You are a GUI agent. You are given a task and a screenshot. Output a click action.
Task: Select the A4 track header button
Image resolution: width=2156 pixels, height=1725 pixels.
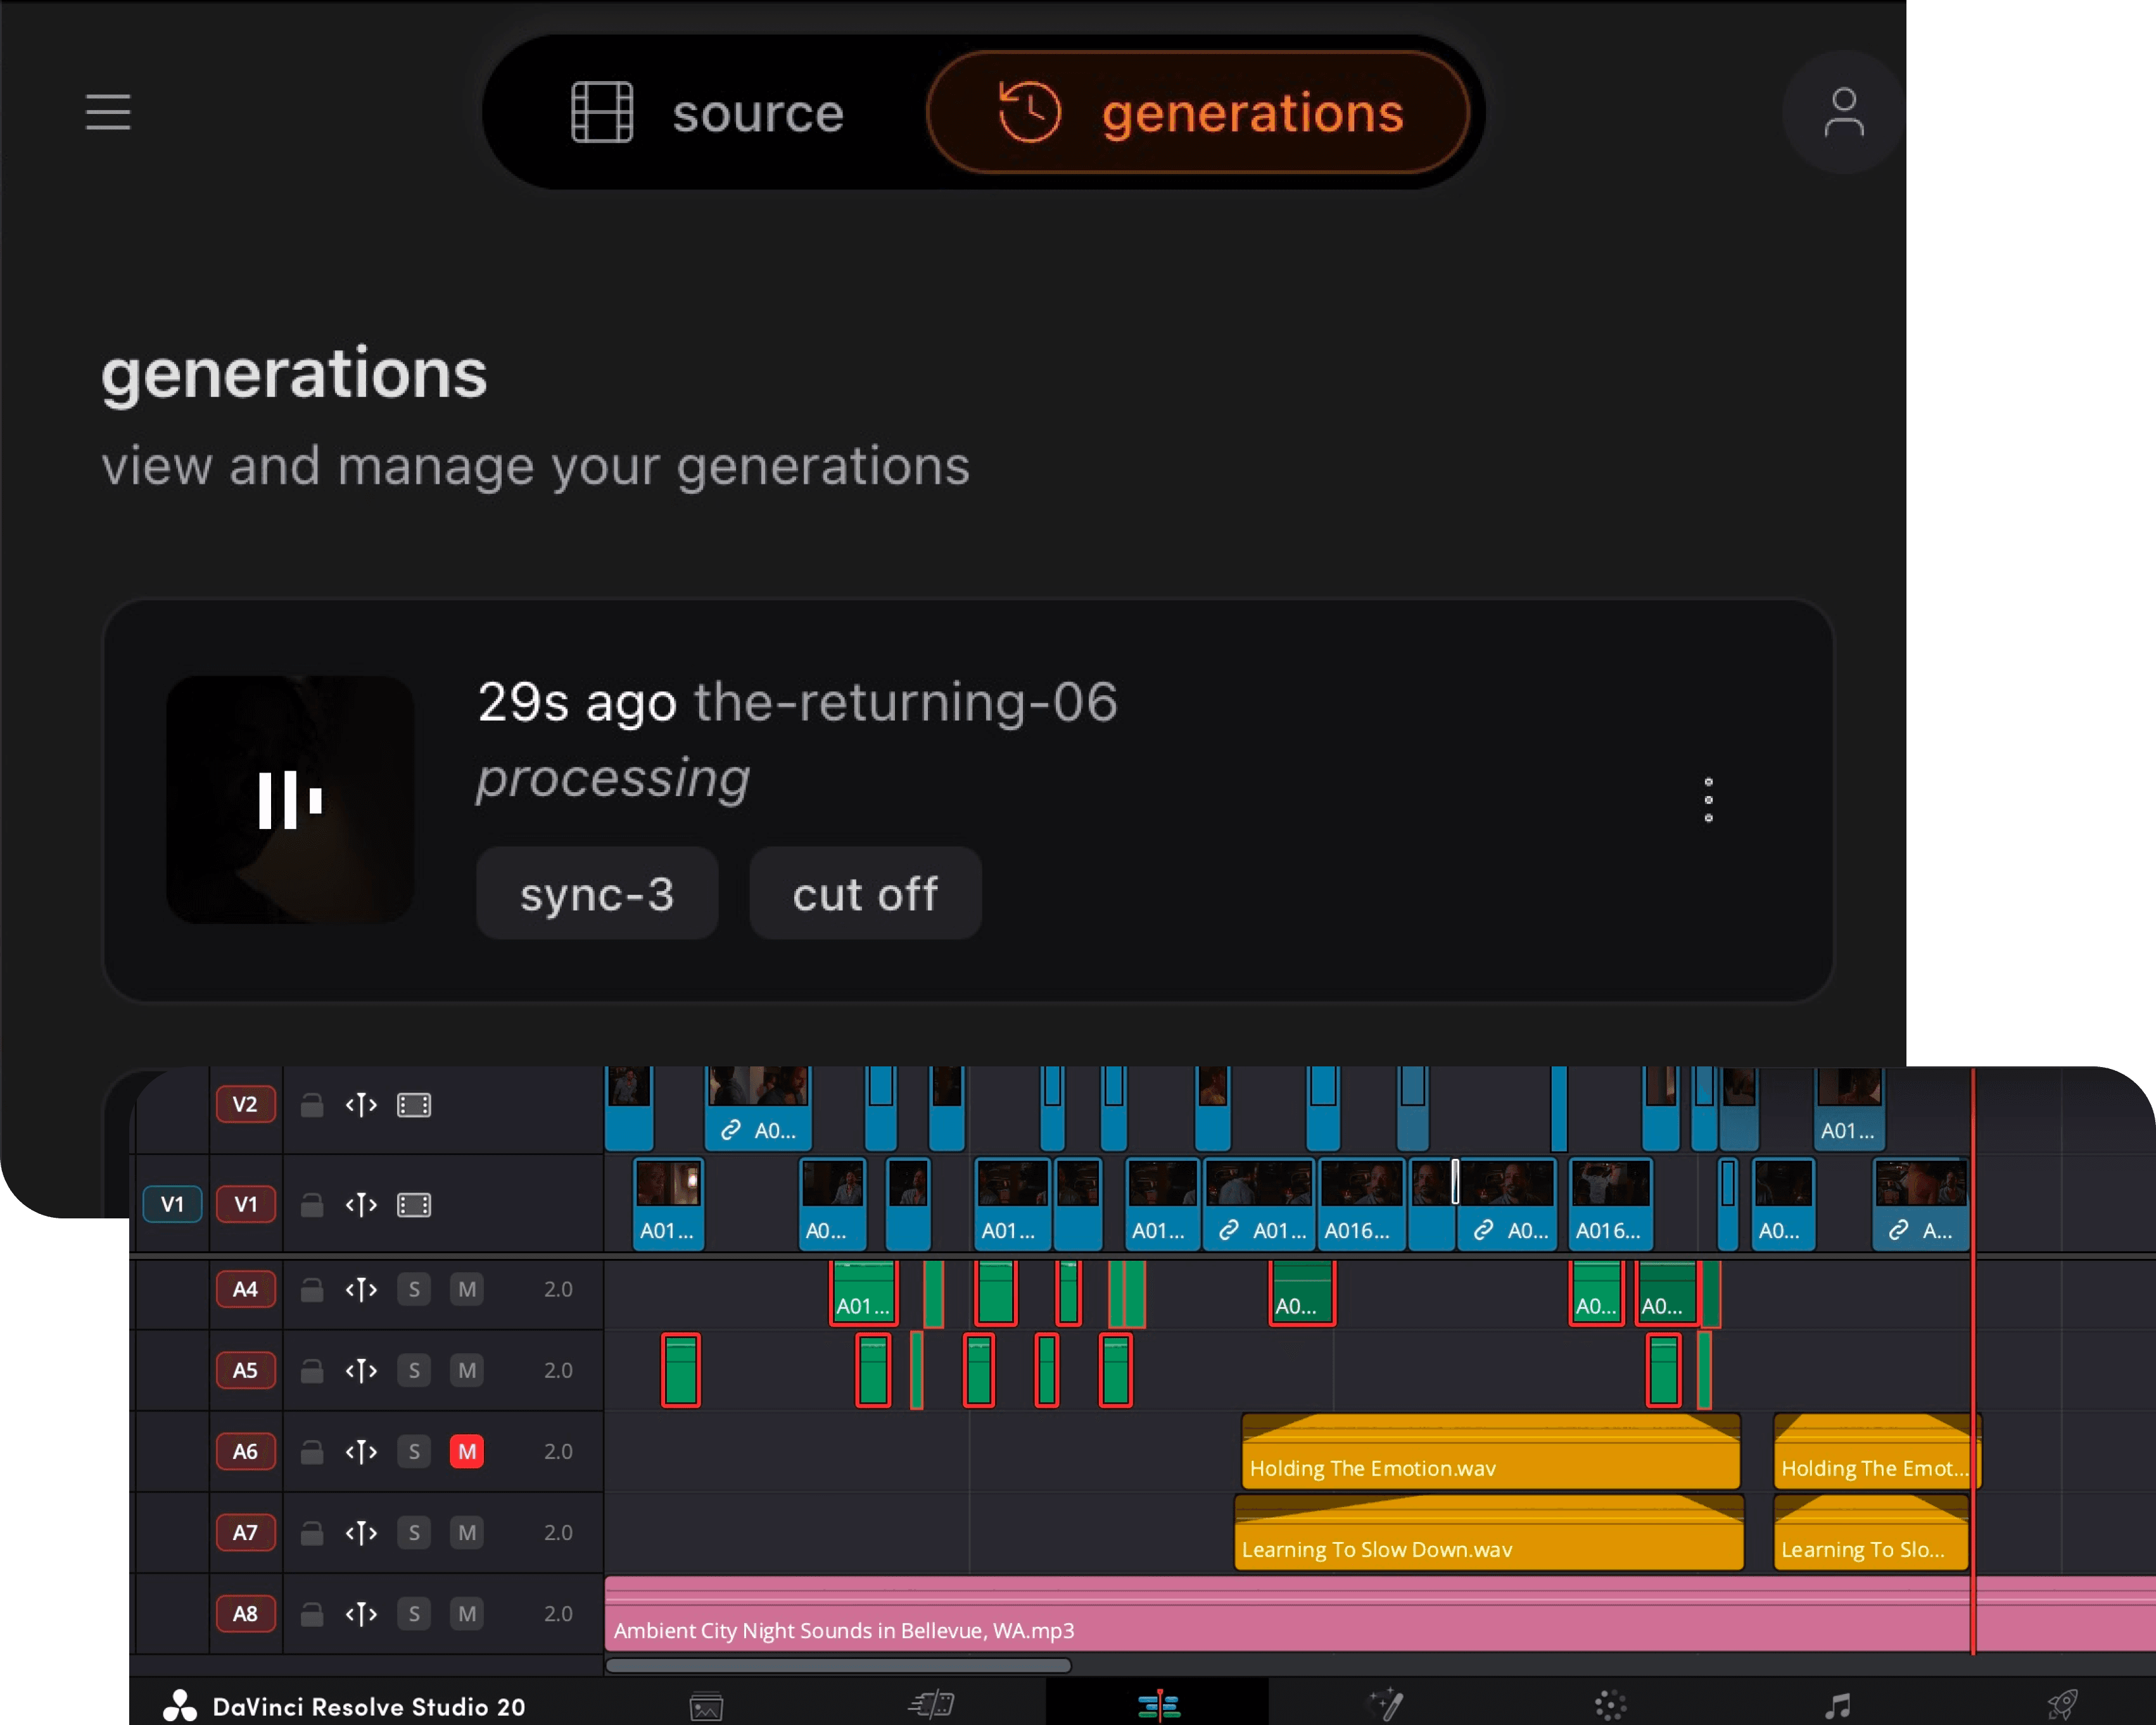[246, 1289]
